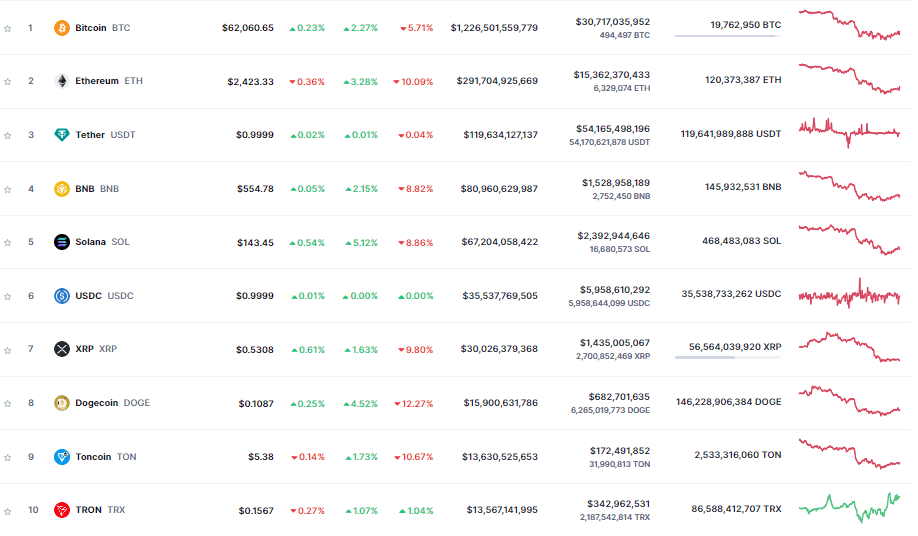Toggle the Tether watchlist star
This screenshot has height=536, width=918.
8,135
